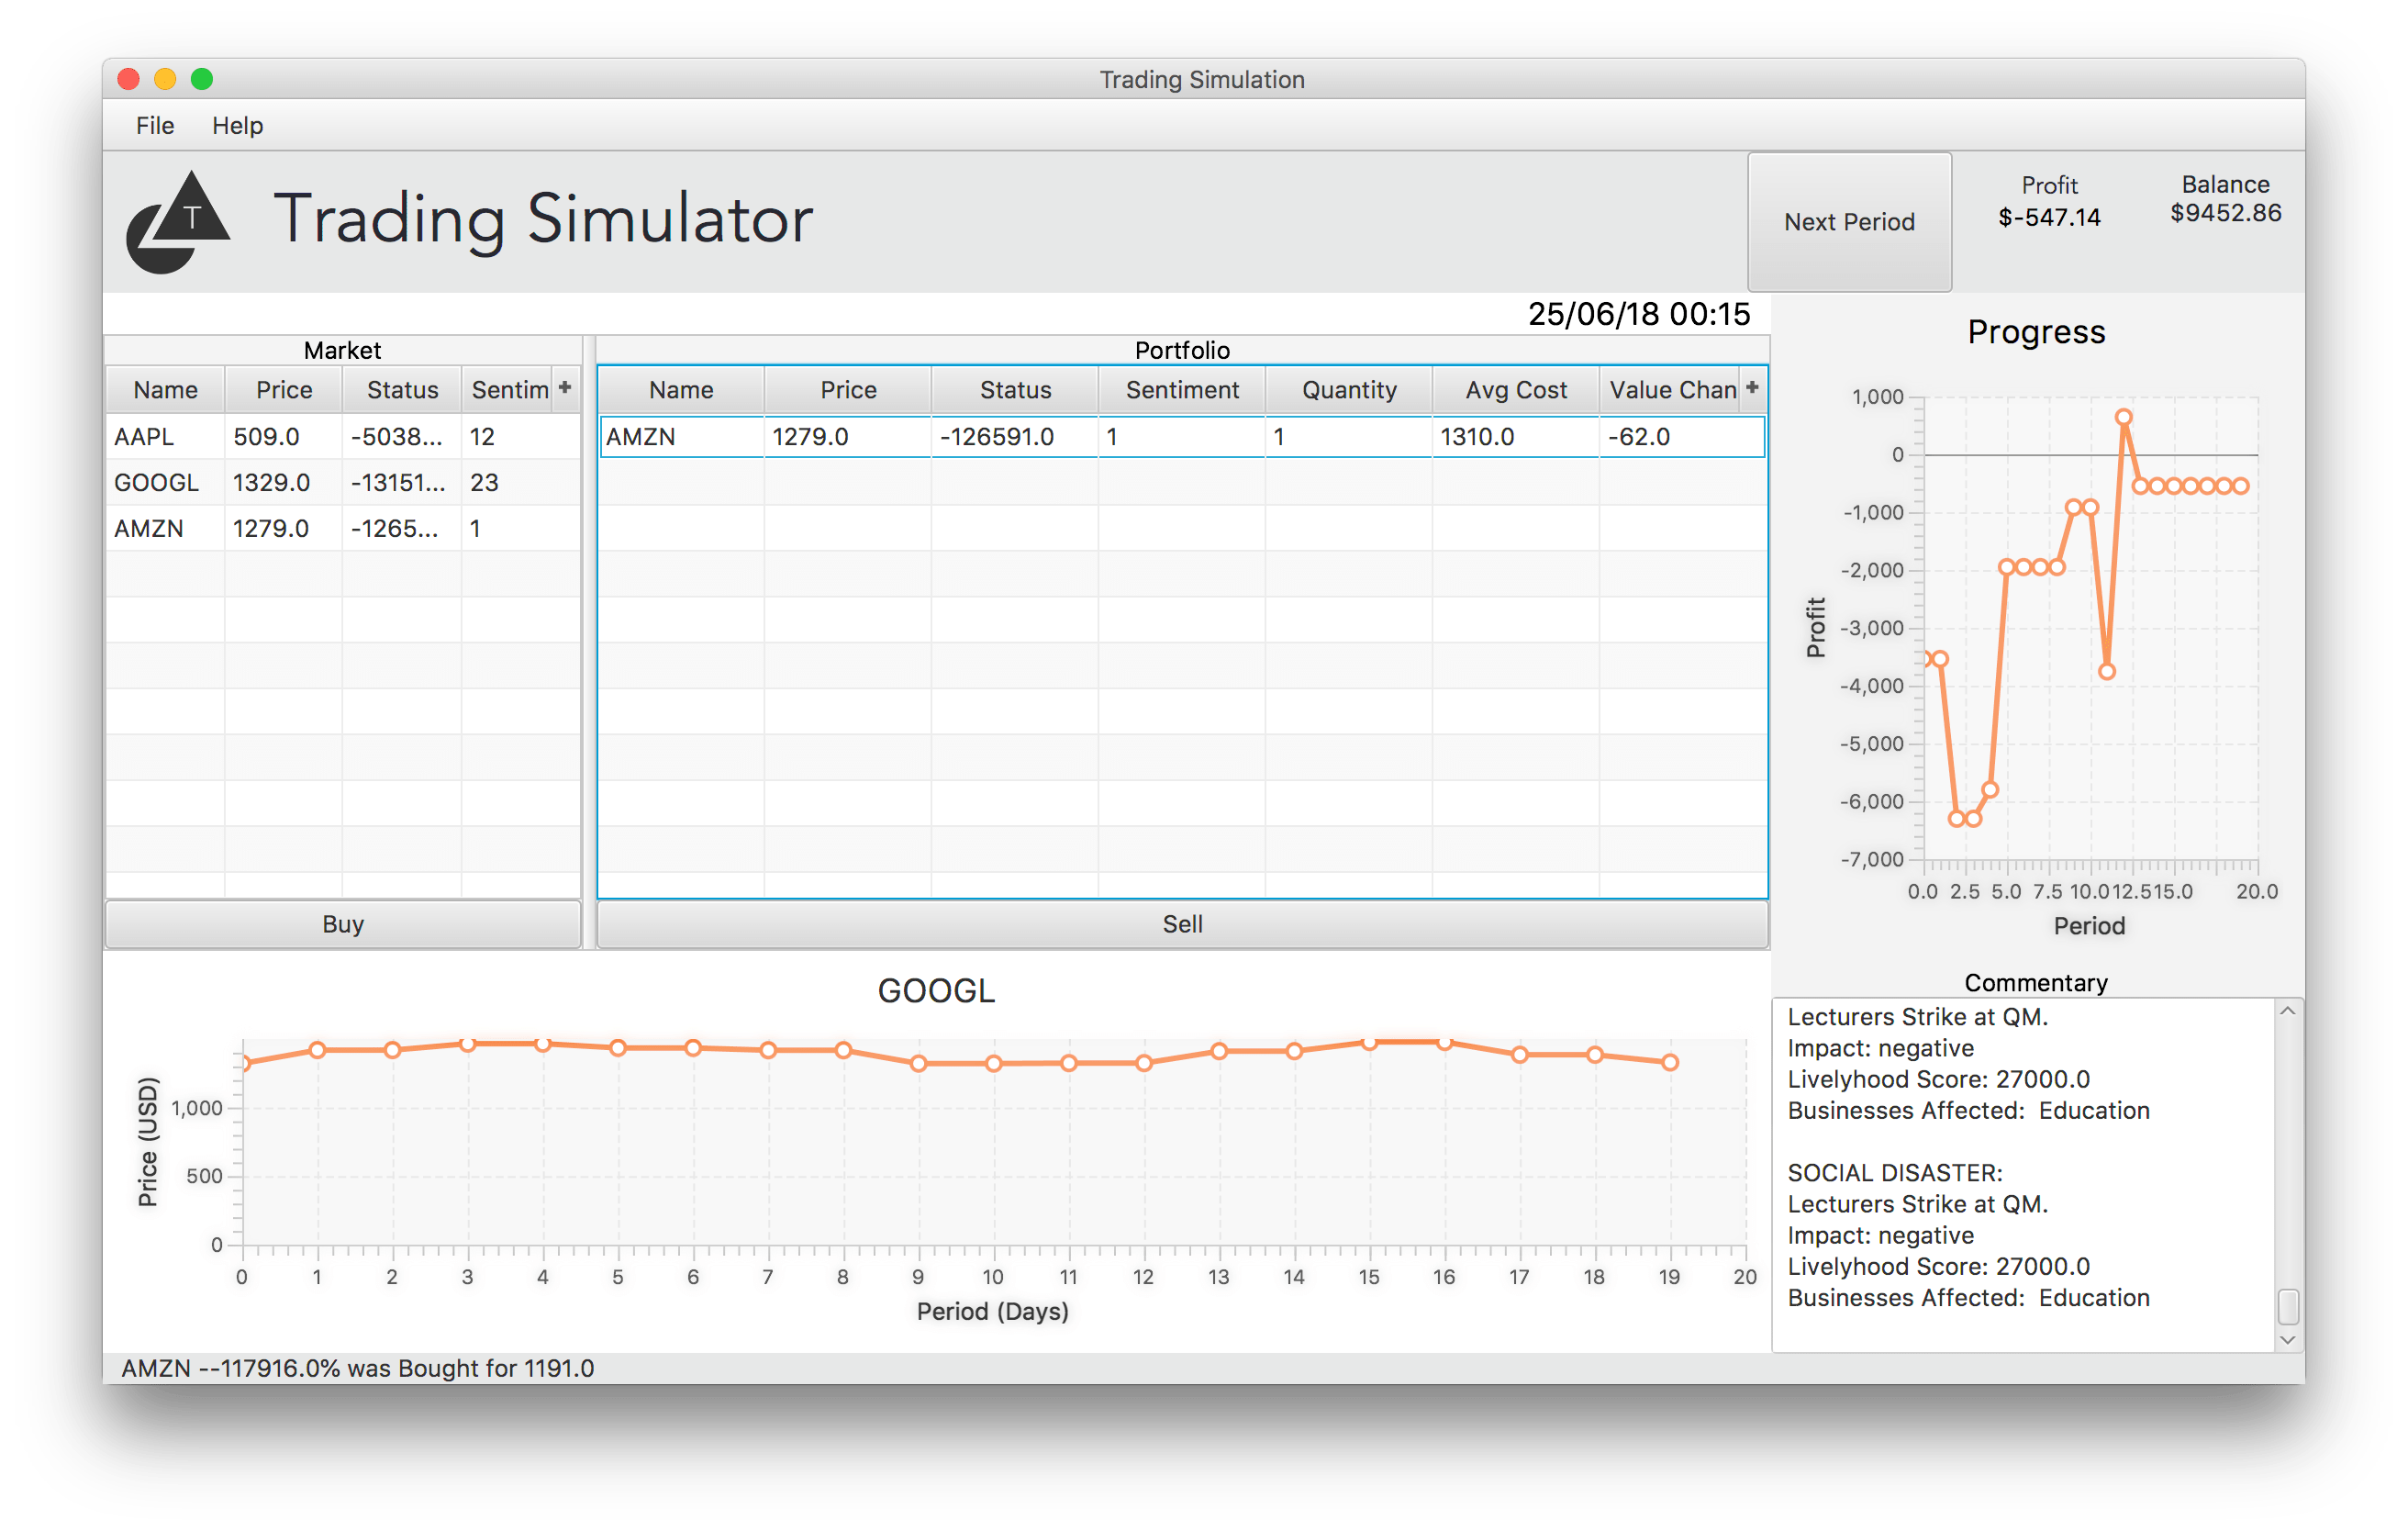Select the AAPL row in Market table

click(x=343, y=437)
